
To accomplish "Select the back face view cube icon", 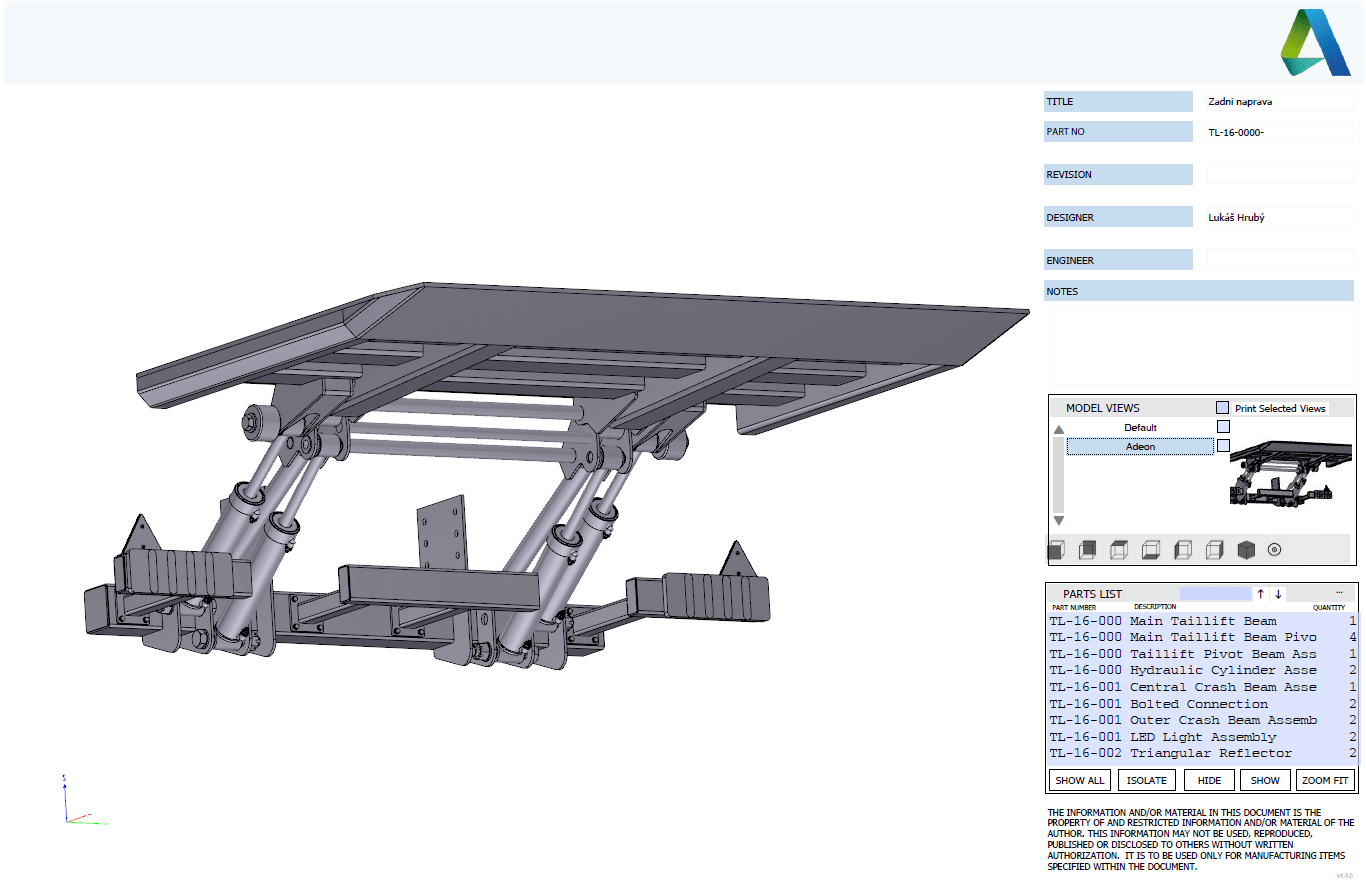I will click(x=1088, y=549).
